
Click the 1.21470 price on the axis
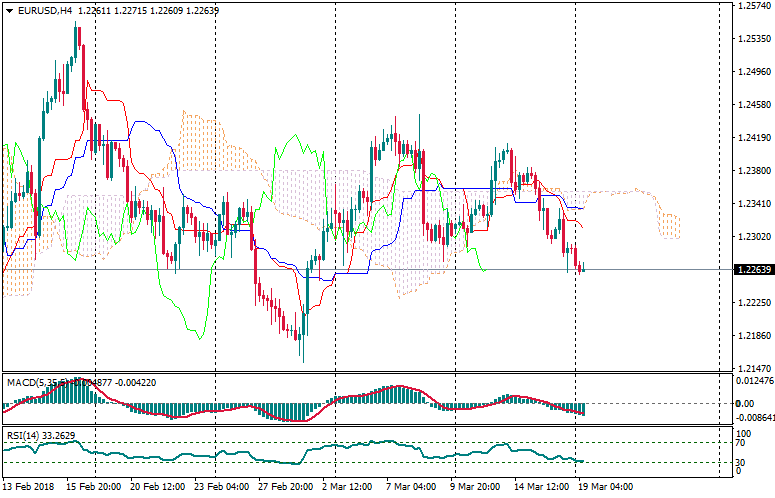753,368
